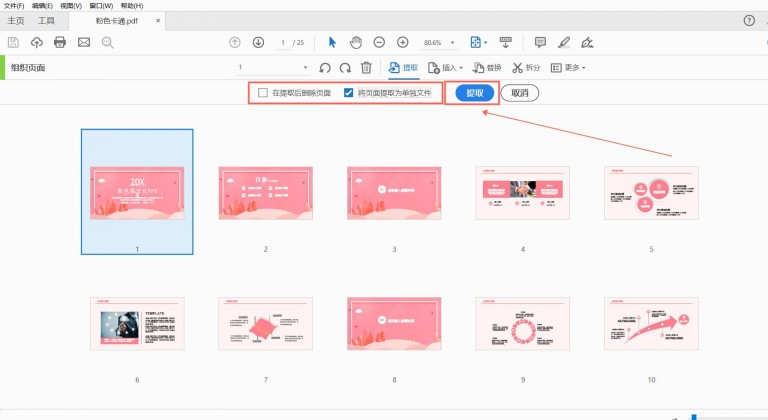Enable 在提取后删除页面 checkbox

click(263, 93)
